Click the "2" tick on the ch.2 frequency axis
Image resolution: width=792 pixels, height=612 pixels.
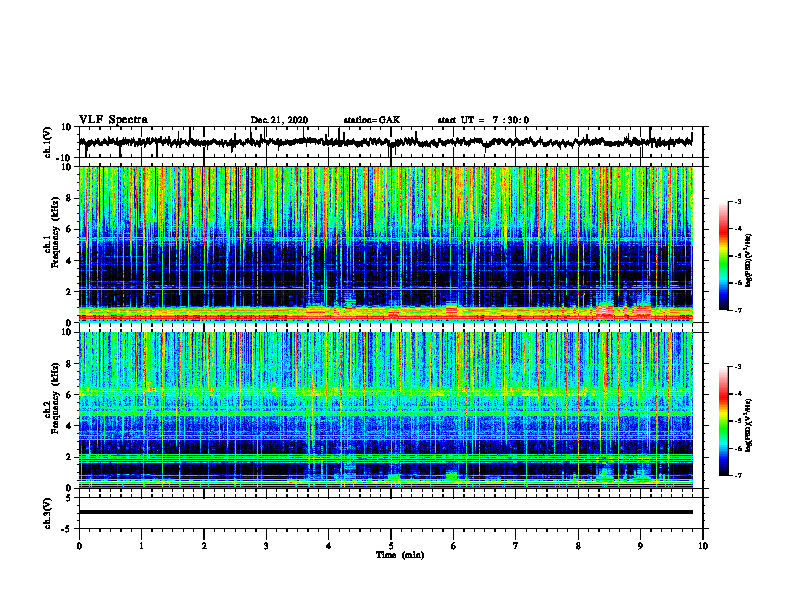coord(69,457)
